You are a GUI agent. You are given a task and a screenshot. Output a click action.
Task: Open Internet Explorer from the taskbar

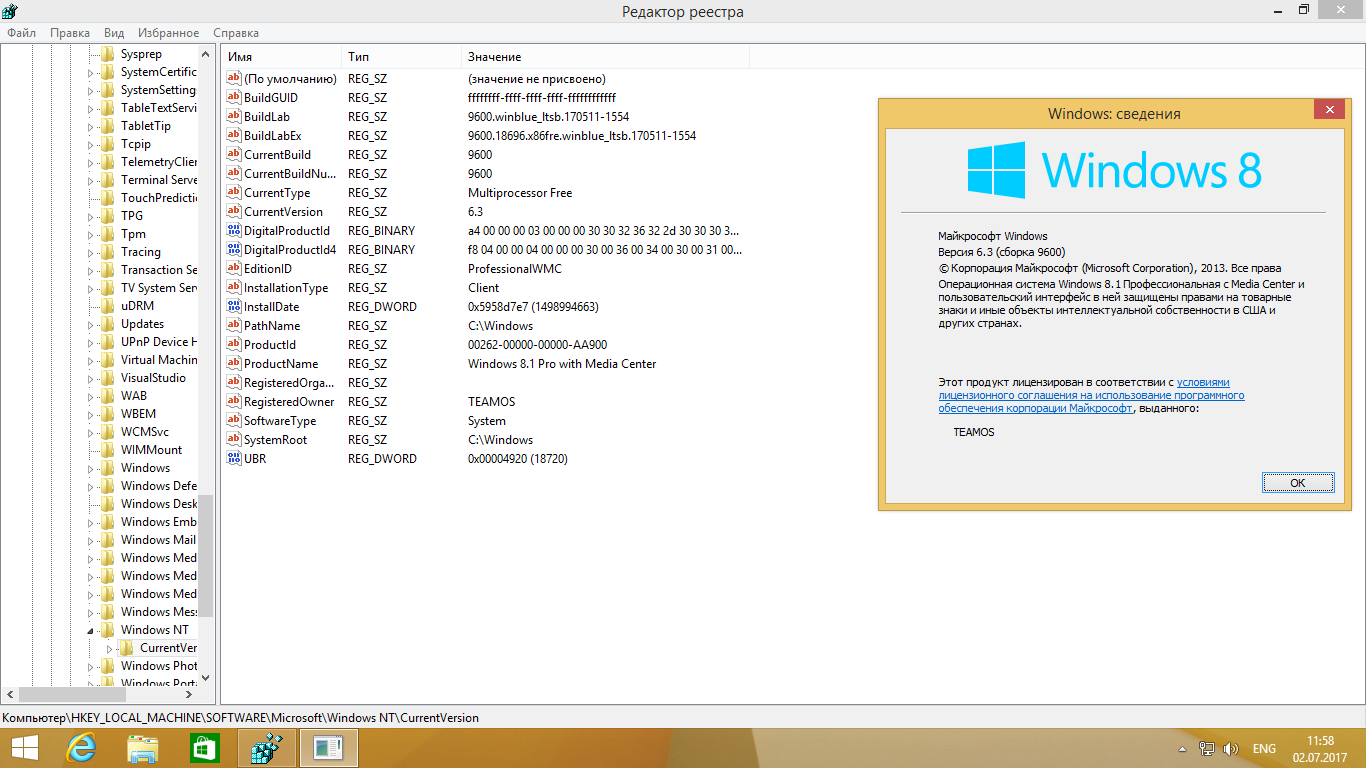[x=80, y=748]
